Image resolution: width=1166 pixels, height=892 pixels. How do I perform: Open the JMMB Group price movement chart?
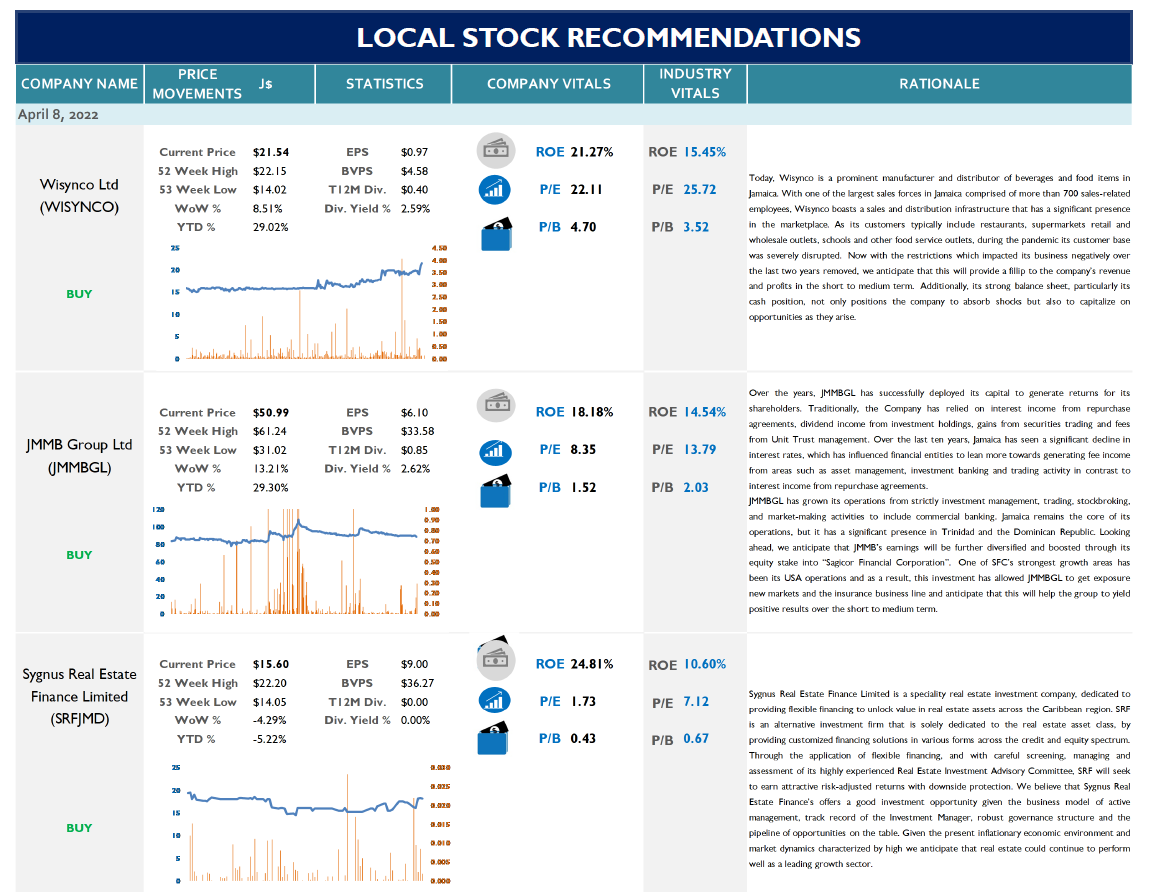(297, 562)
